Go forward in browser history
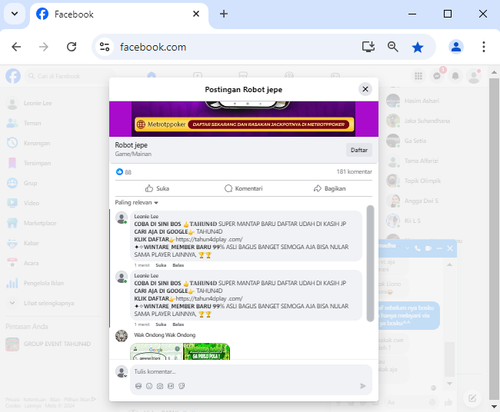The height and width of the screenshot is (412, 500). tap(44, 47)
